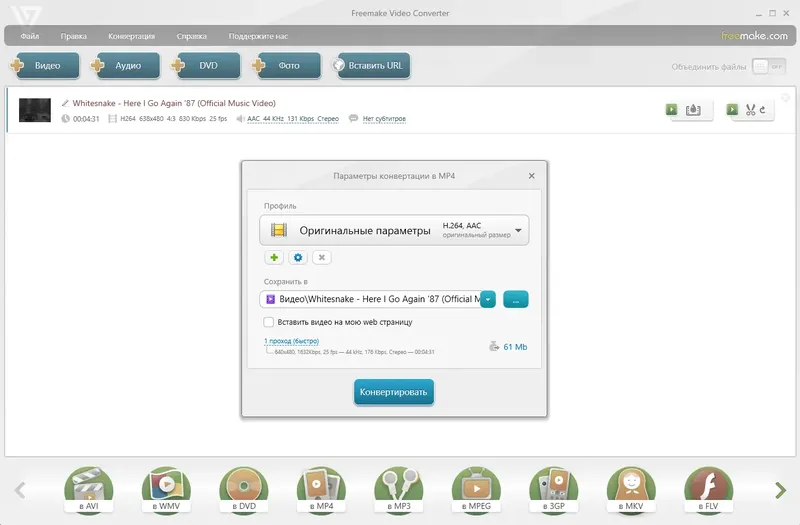Image resolution: width=800 pixels, height=525 pixels.
Task: Open audio track AAC 44 KHz selector
Action: 293,119
